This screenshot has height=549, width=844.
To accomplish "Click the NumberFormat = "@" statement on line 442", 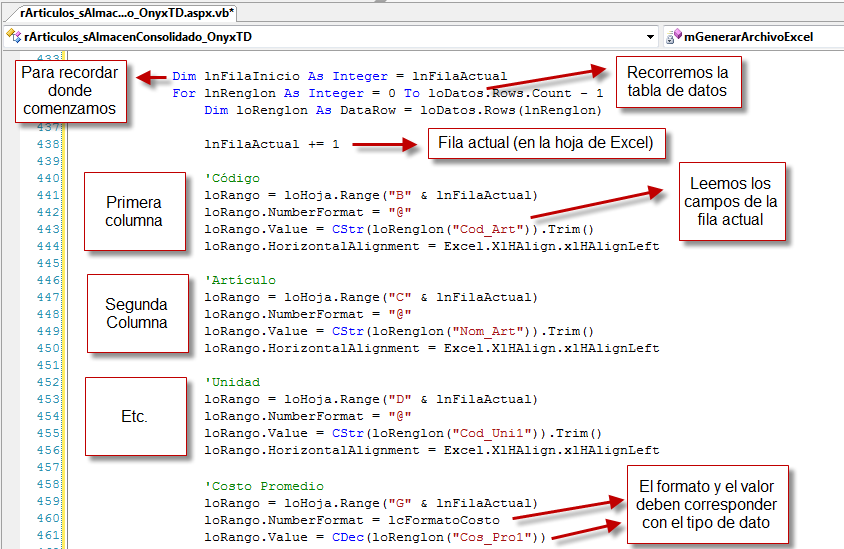I will (308, 213).
